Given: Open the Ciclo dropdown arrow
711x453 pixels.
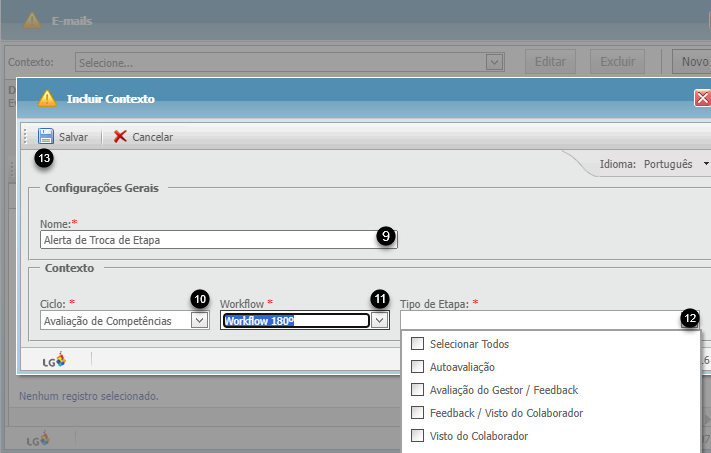Looking at the screenshot, I should [199, 321].
